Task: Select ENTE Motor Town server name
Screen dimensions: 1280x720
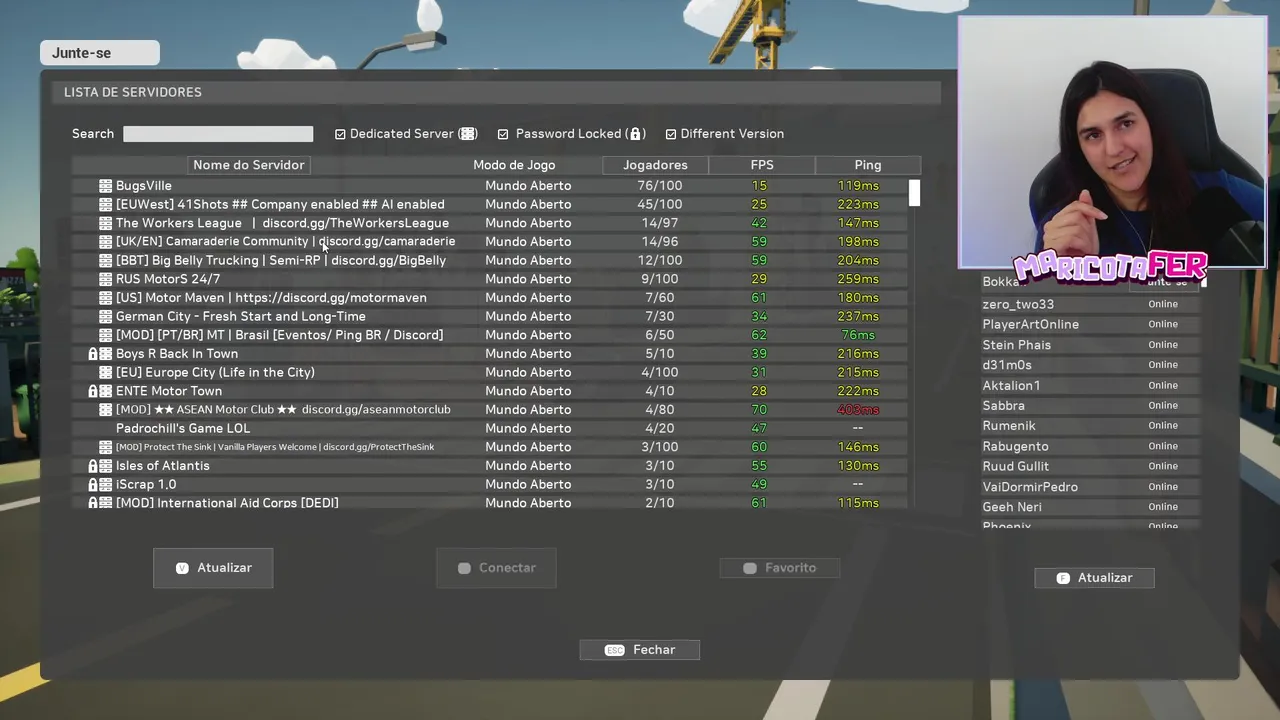Action: click(x=169, y=391)
